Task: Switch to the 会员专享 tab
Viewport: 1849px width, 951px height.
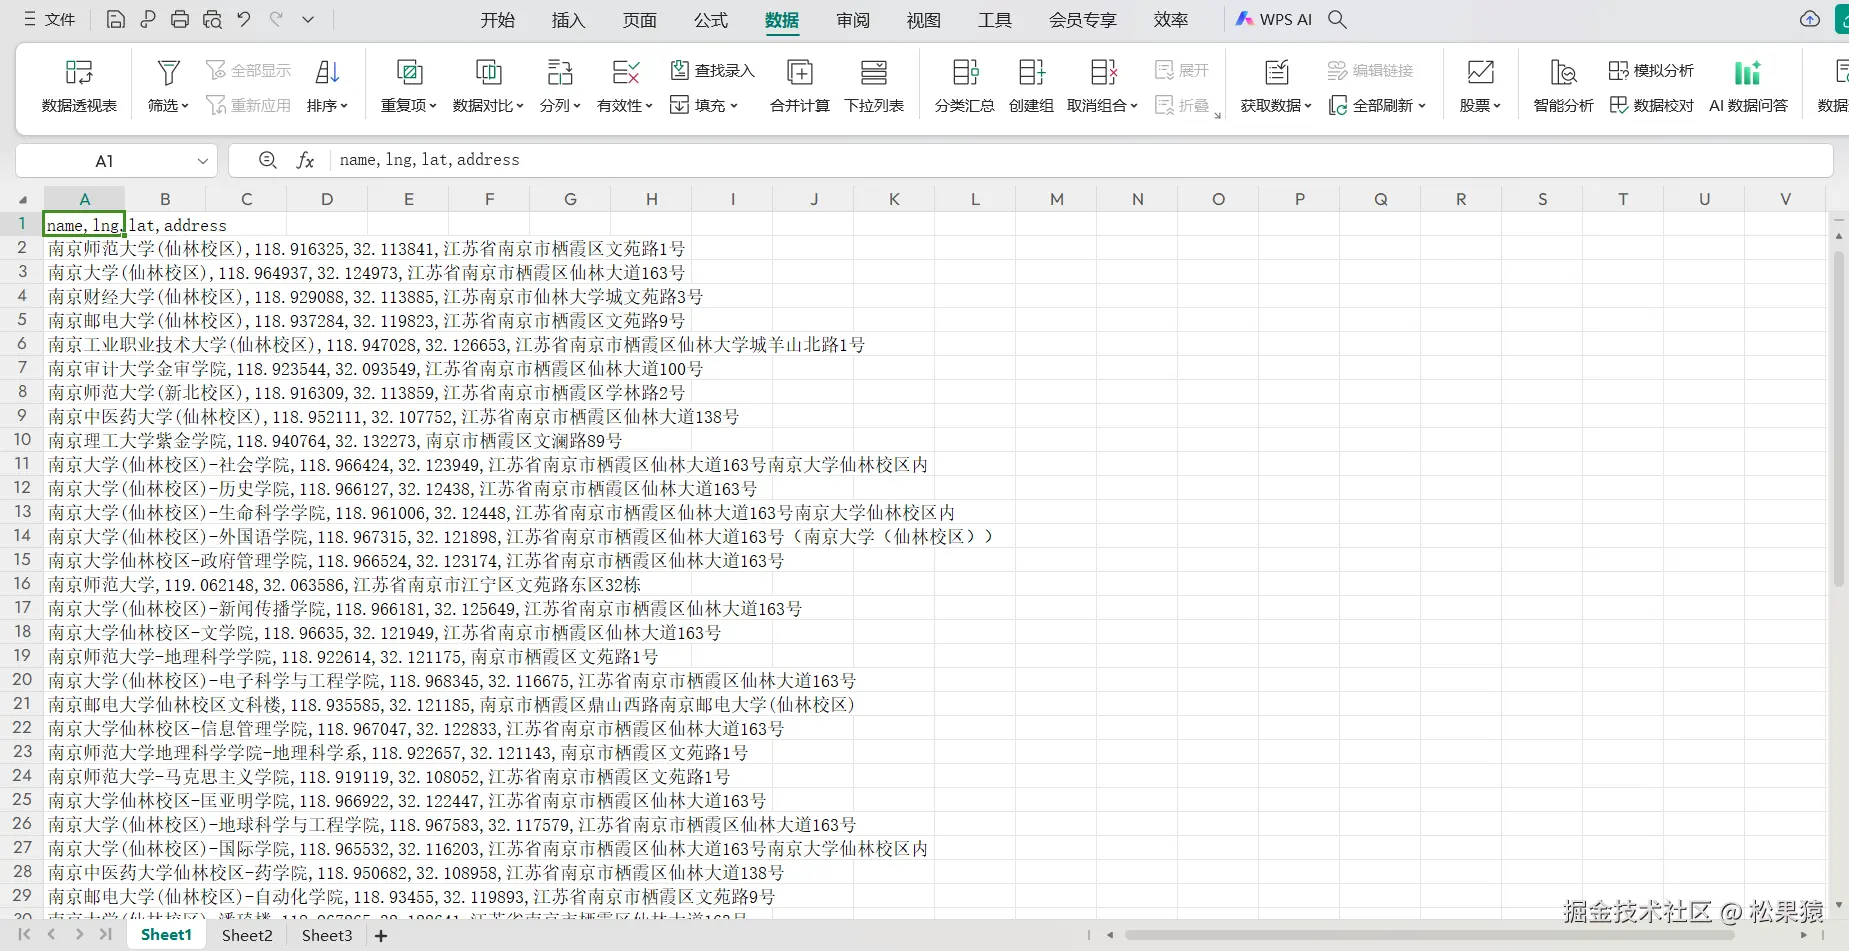Action: [1082, 20]
